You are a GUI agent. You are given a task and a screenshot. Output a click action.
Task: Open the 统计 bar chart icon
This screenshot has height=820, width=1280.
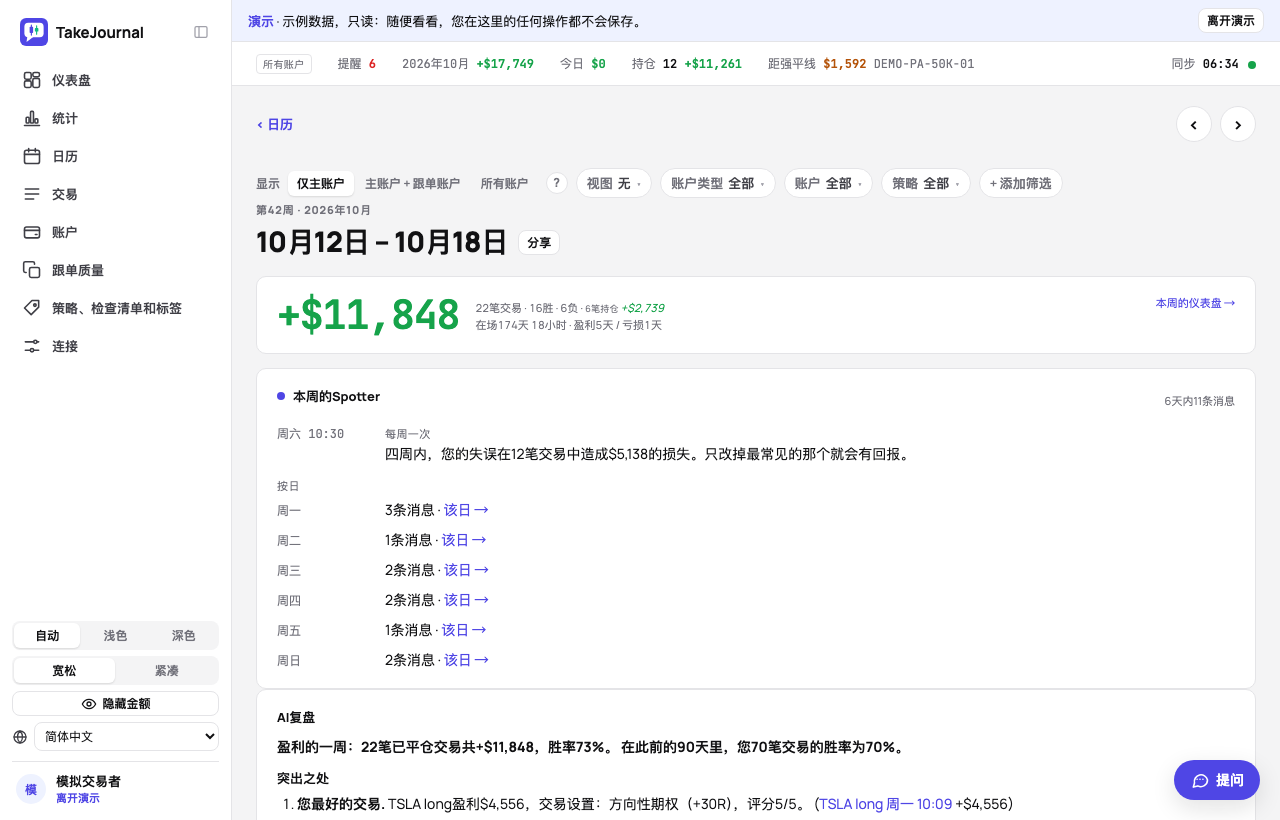(32, 118)
